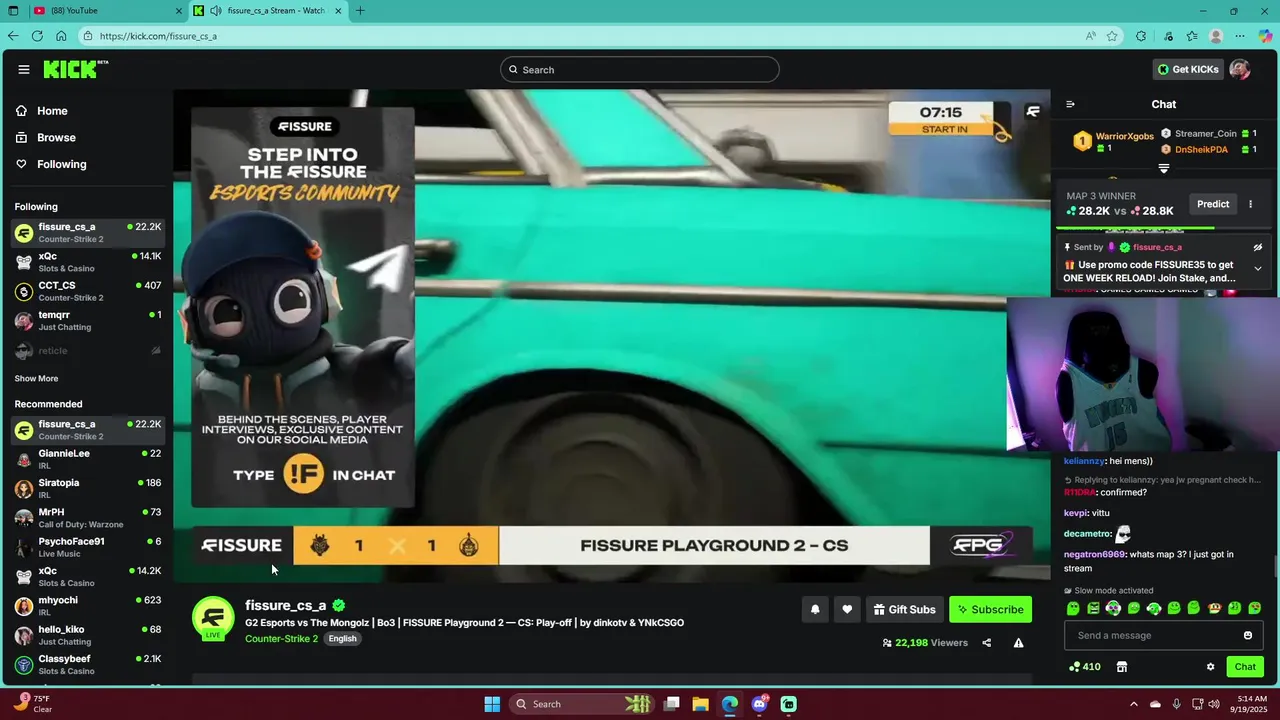Click negatron6969 username in chat
The height and width of the screenshot is (720, 1280).
pos(1095,554)
